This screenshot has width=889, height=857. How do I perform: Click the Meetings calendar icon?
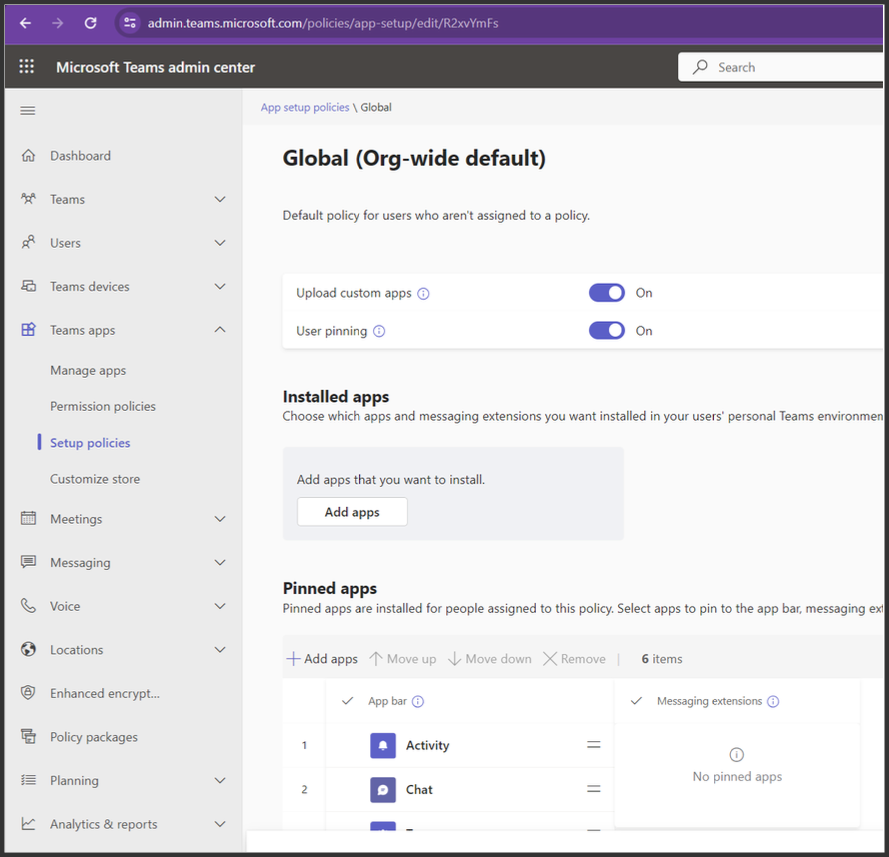point(28,519)
